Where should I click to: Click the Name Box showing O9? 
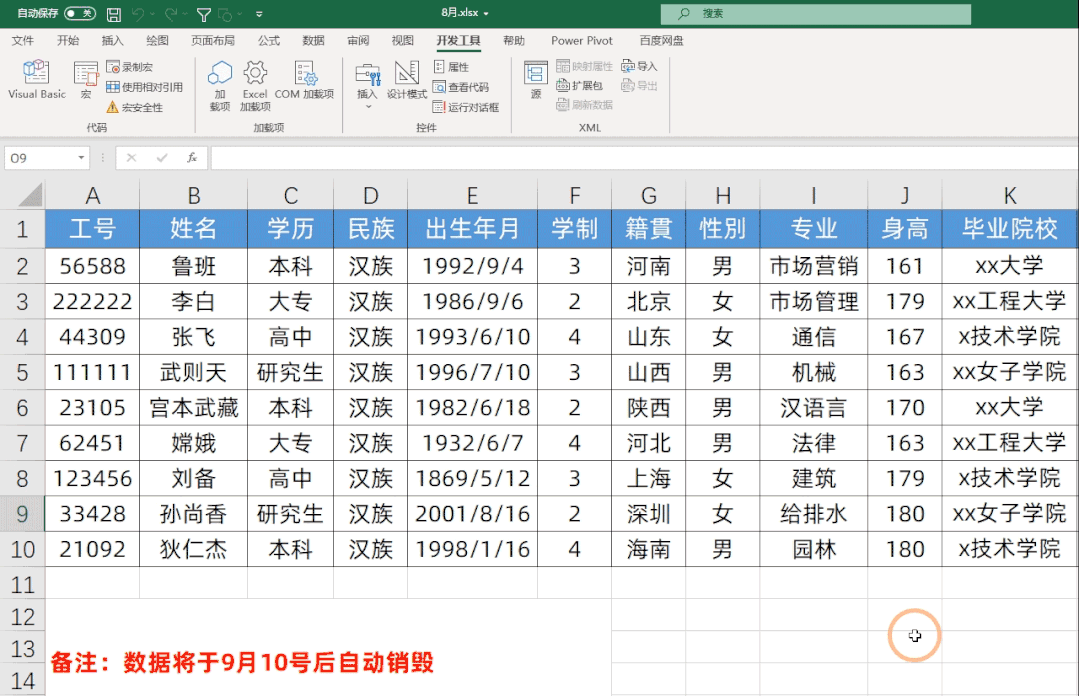40,158
